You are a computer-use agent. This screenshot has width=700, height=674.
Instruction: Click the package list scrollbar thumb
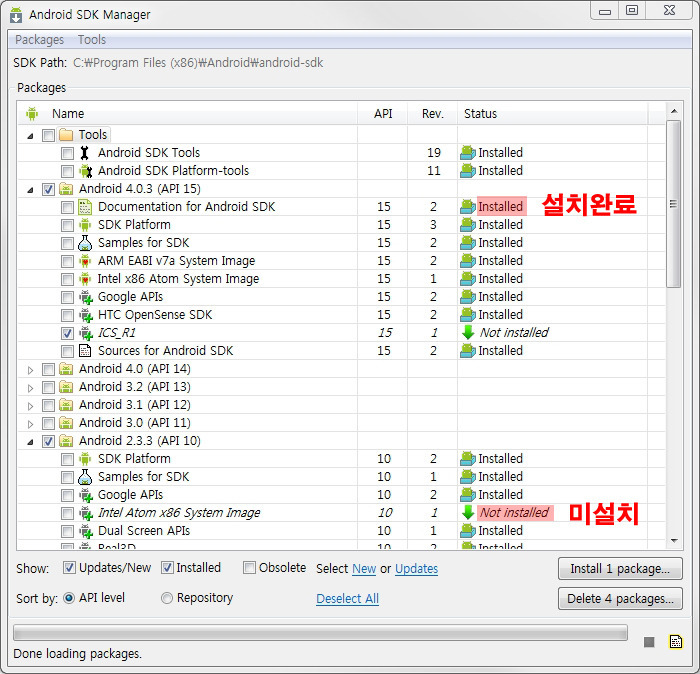674,204
